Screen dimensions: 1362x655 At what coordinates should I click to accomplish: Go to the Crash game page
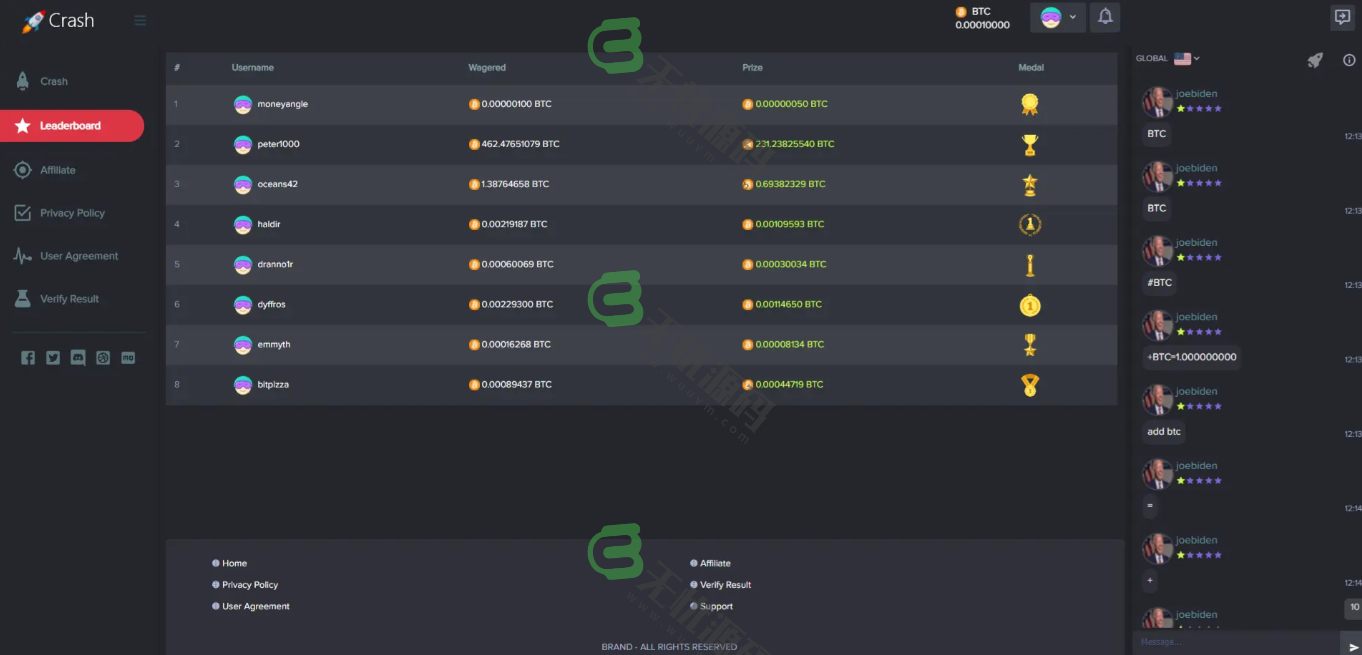[x=54, y=82]
